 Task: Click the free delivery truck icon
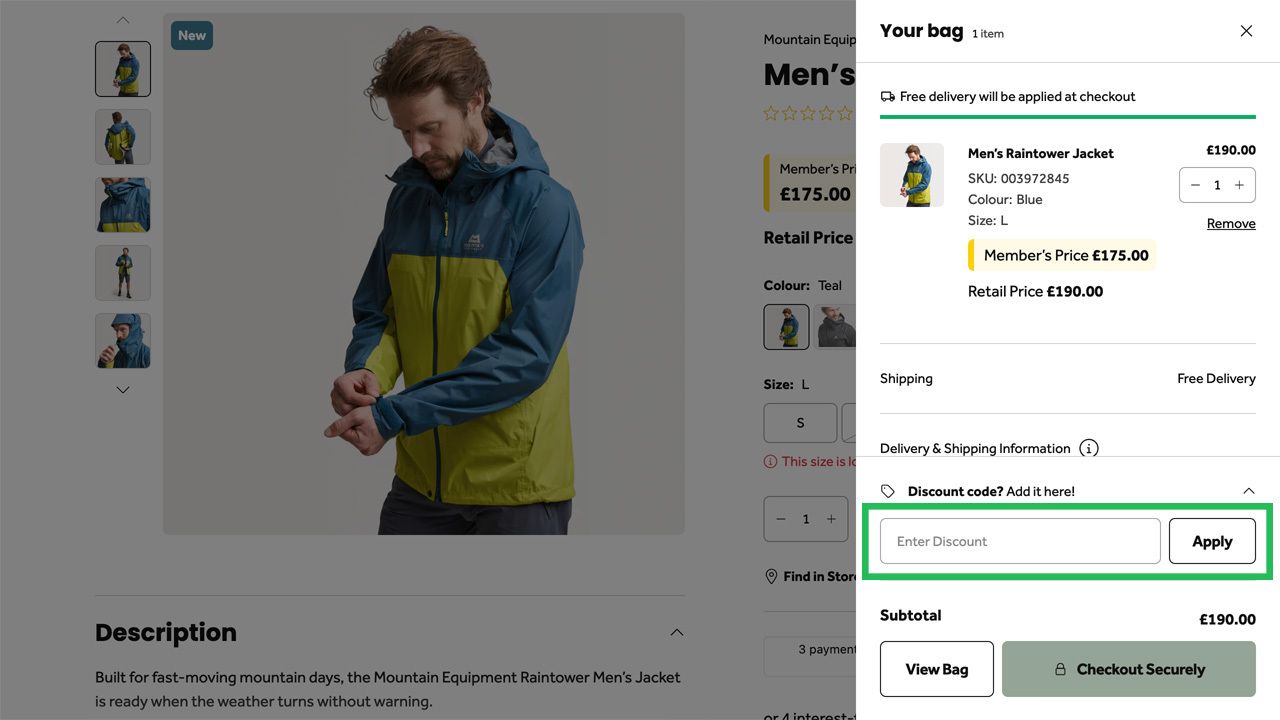(x=887, y=96)
